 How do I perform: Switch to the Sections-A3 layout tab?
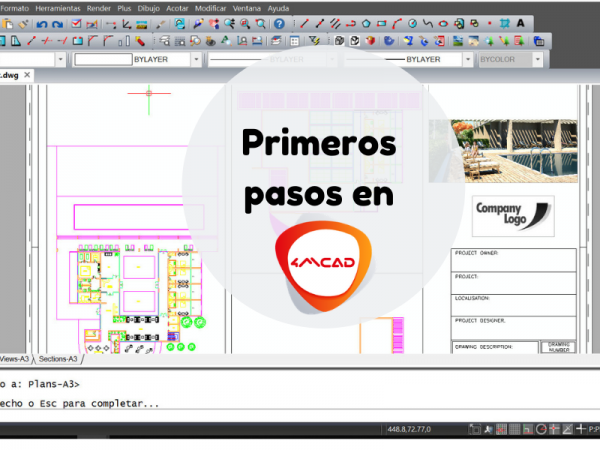tap(58, 359)
